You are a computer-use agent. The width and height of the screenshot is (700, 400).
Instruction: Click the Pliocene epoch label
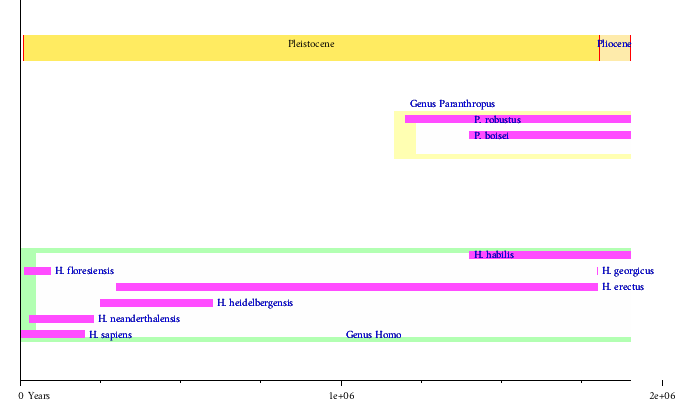pos(614,44)
